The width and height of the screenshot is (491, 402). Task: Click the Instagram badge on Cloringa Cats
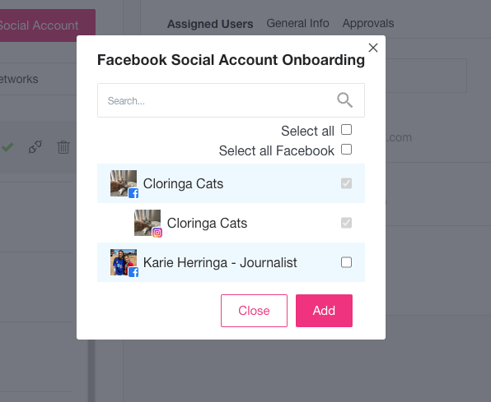pos(157,232)
